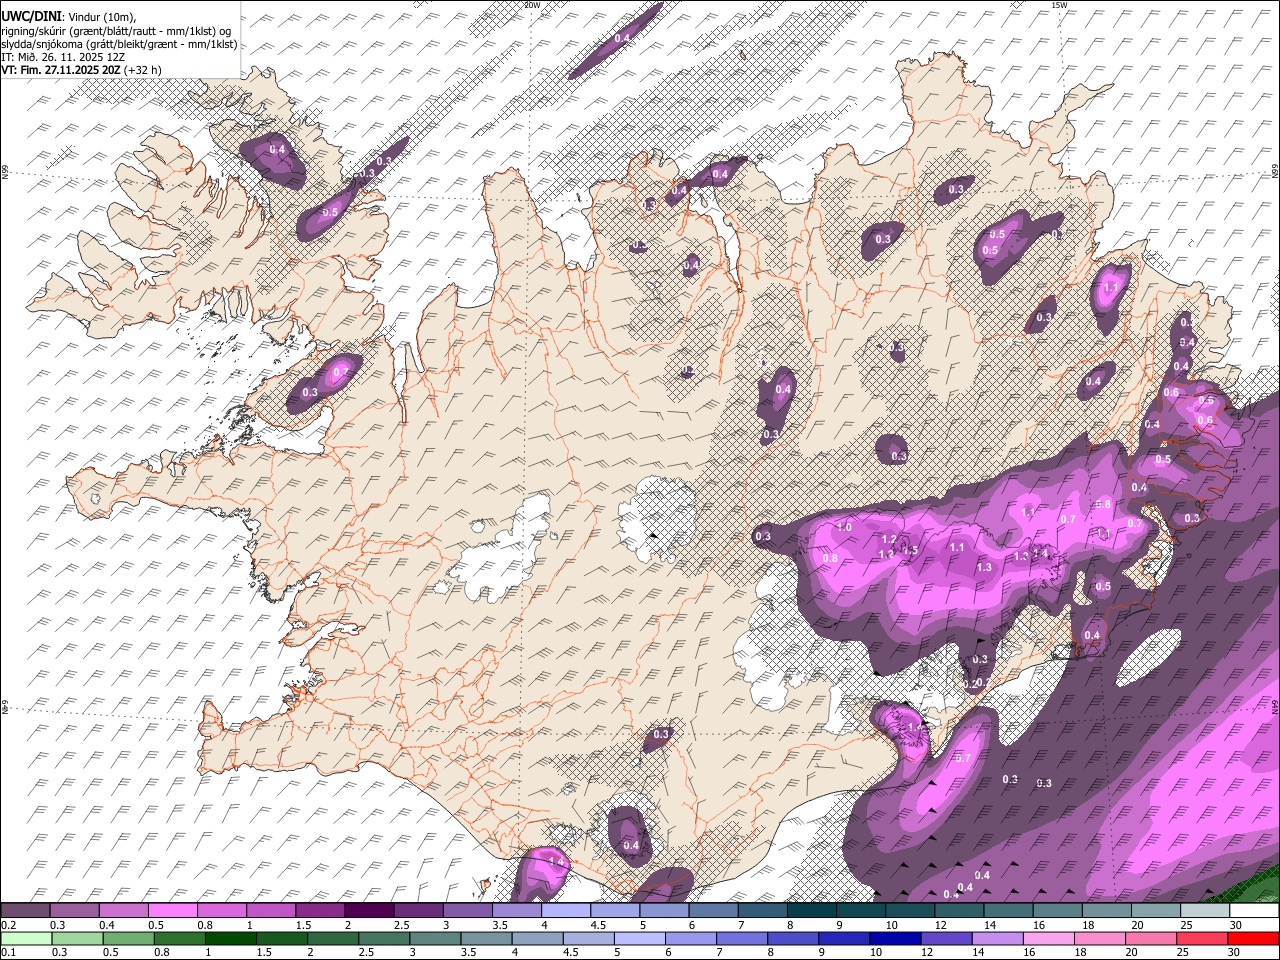Image resolution: width=1280 pixels, height=960 pixels.
Task: Pick the lower legend swatch starting at 1.5
Action: pos(282,938)
